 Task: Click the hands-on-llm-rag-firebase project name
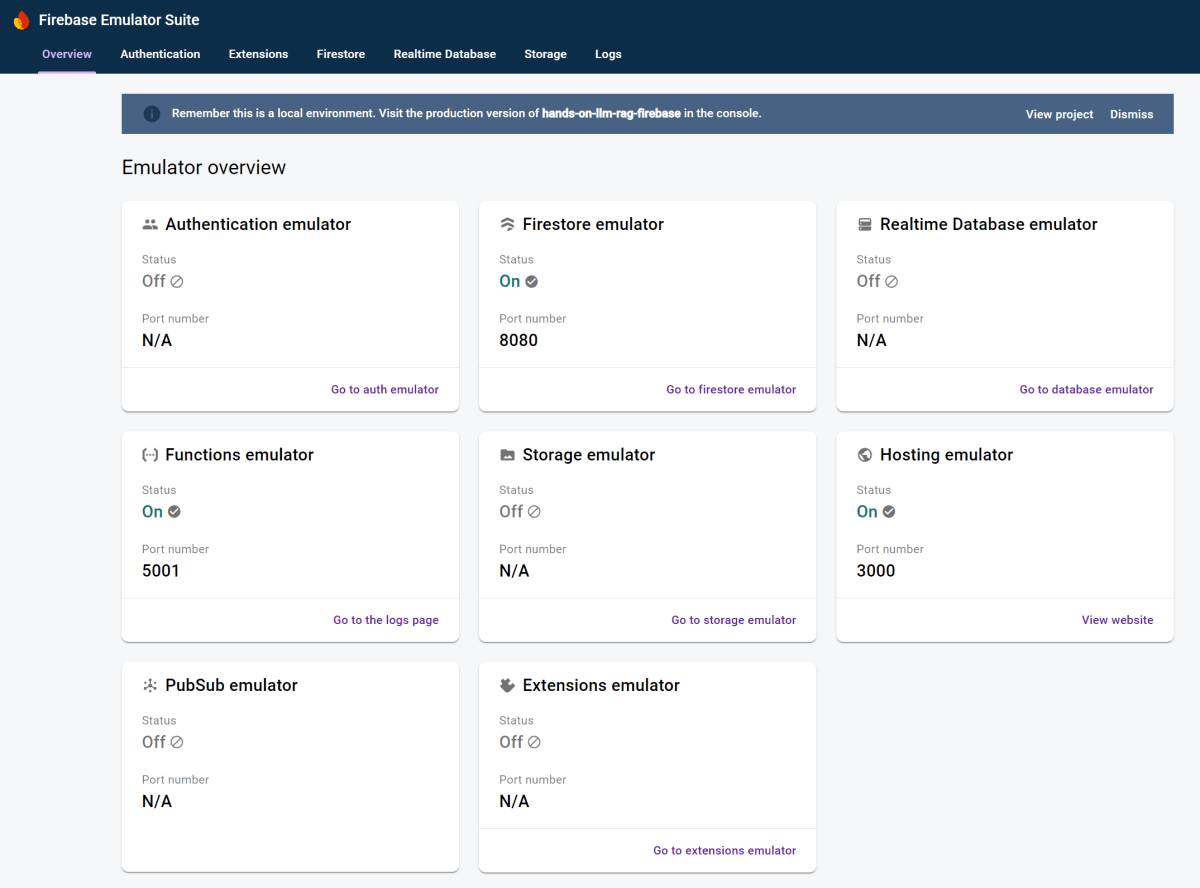pyautogui.click(x=611, y=114)
